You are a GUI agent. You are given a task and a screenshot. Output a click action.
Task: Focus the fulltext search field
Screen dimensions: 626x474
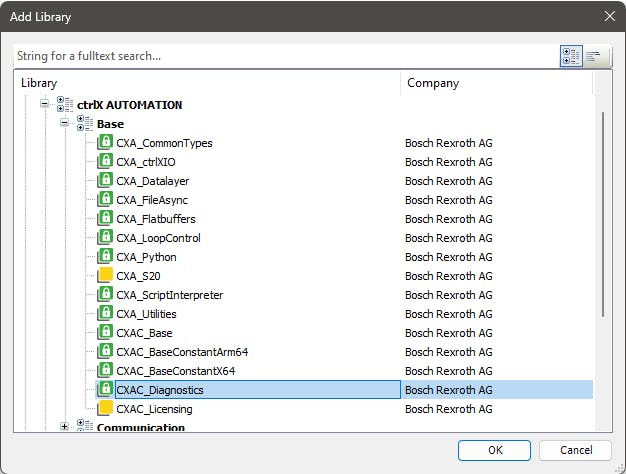pos(285,56)
